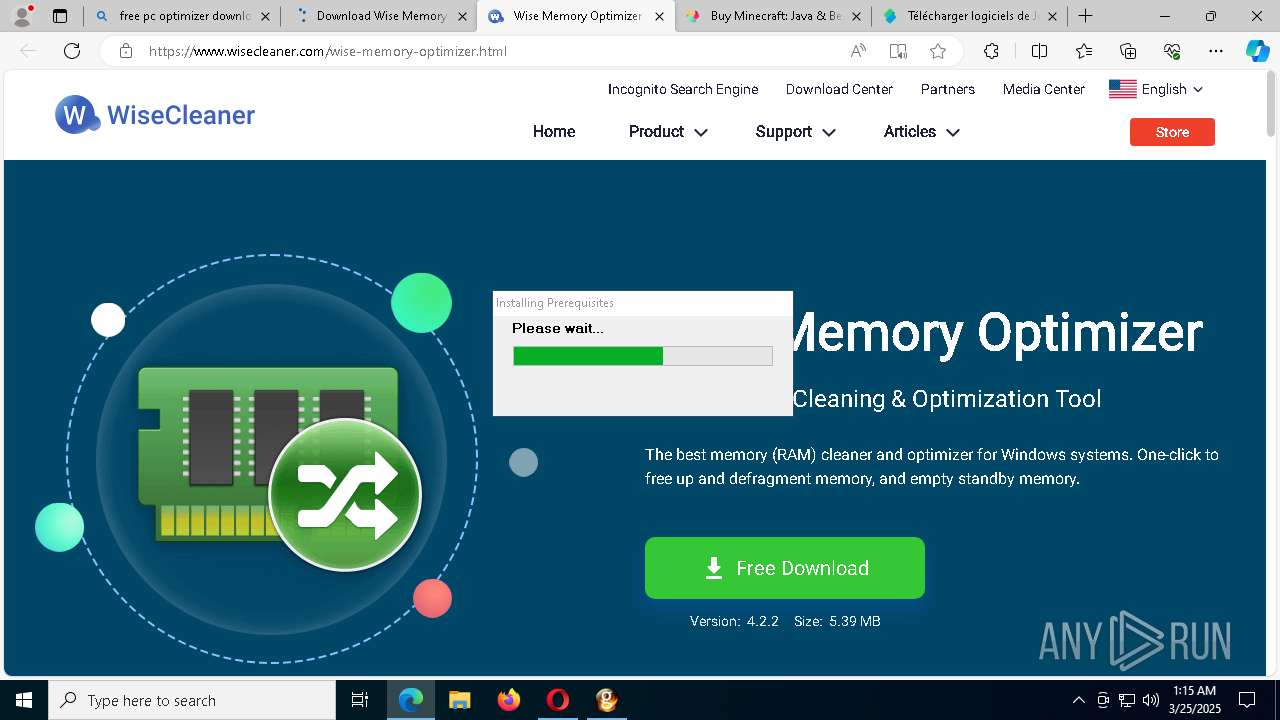Go to Download Center
The image size is (1280, 720).
839,89
